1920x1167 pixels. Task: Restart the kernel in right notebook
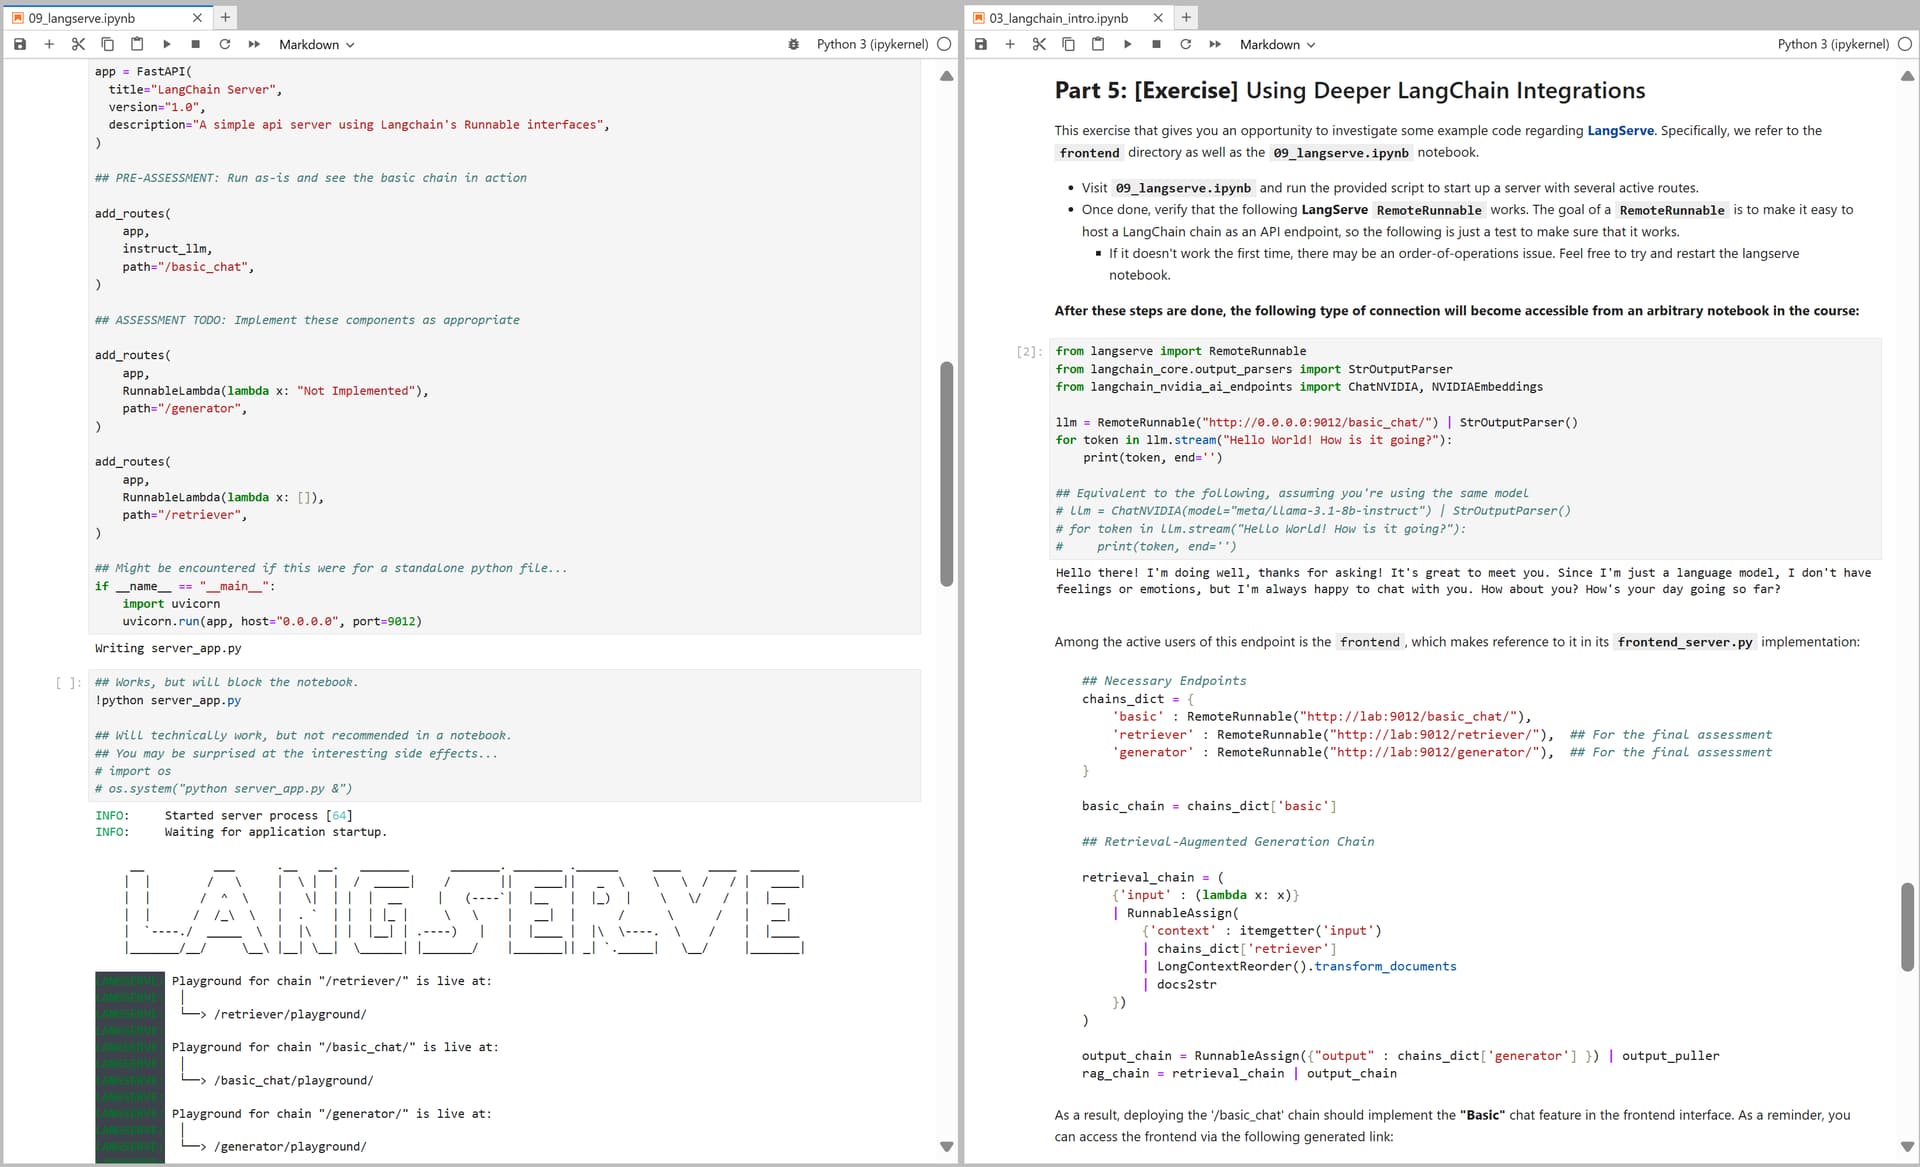click(x=1185, y=44)
